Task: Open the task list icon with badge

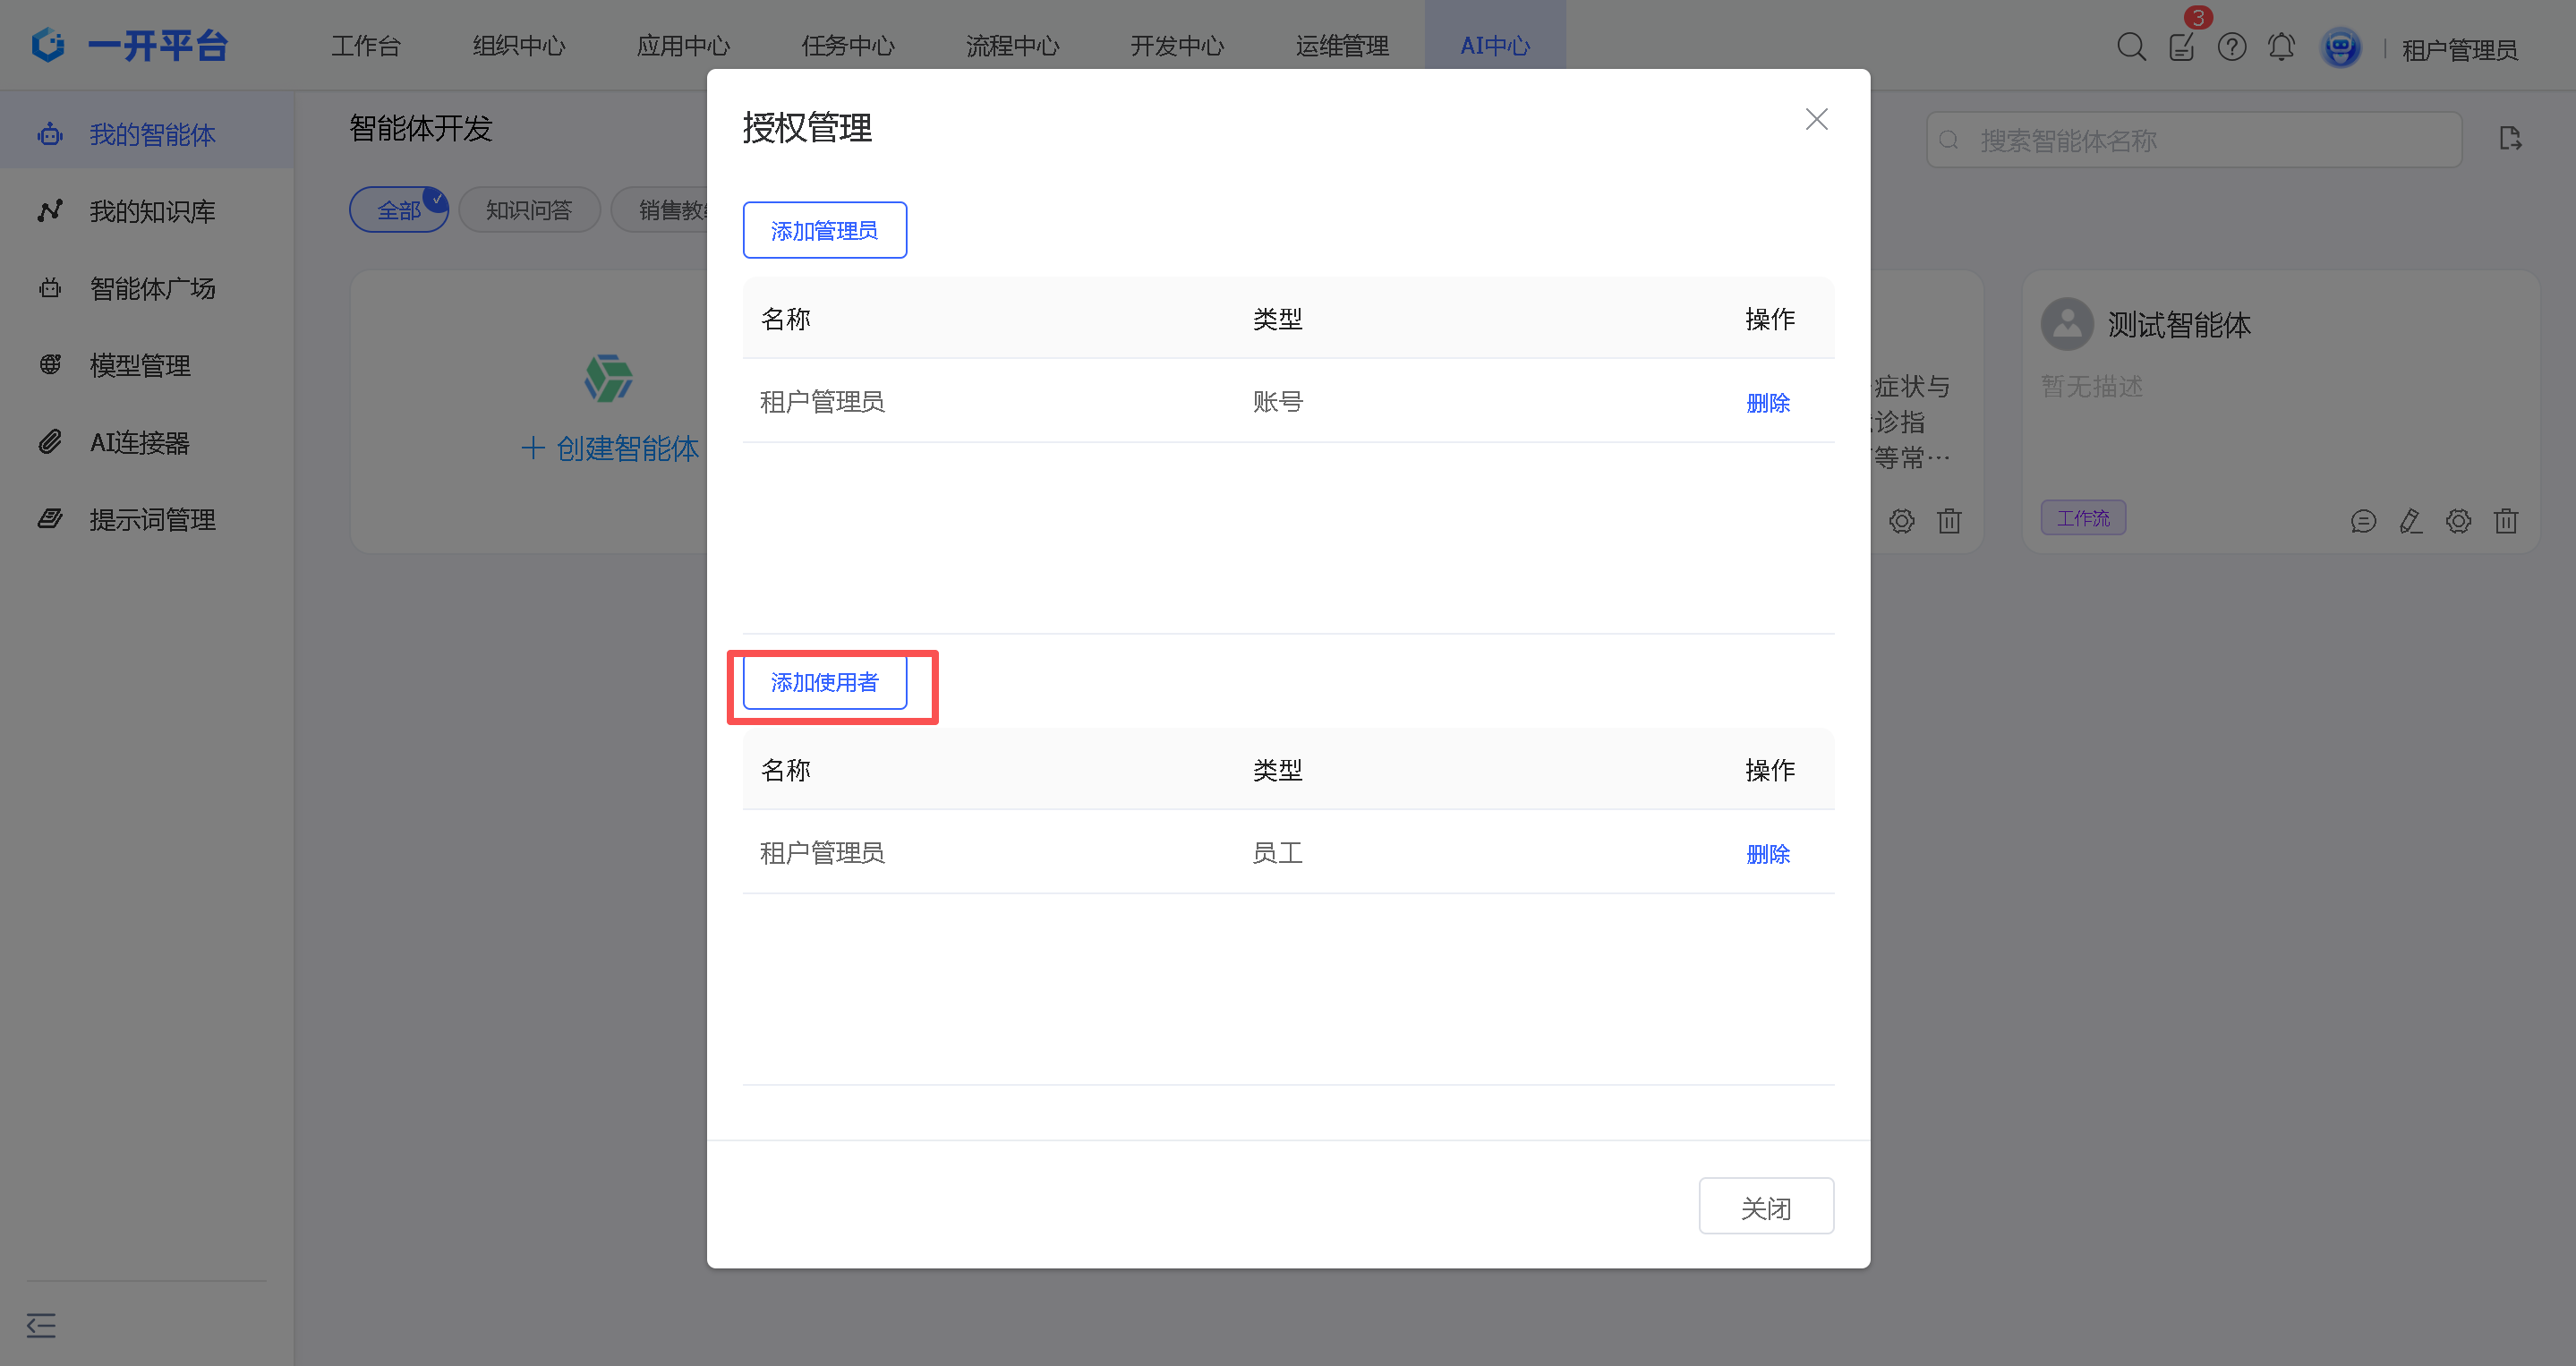Action: coord(2182,47)
